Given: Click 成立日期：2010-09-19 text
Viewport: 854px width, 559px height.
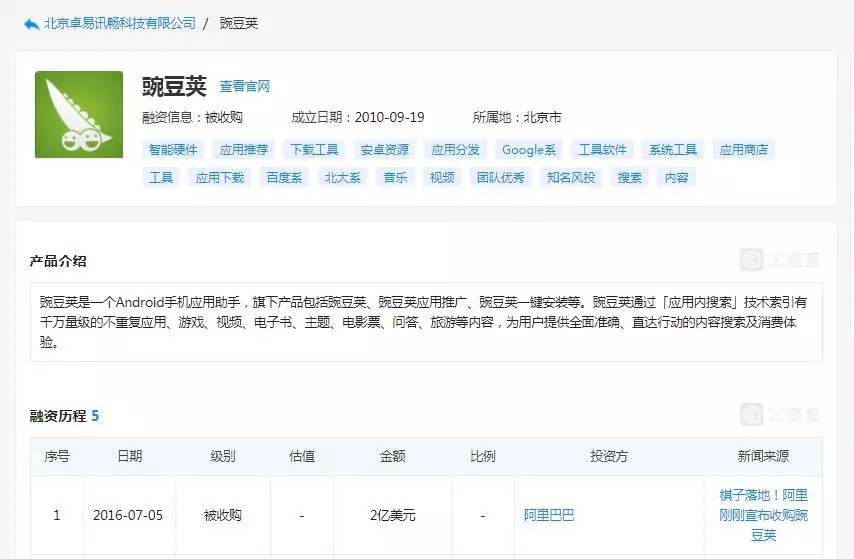Looking at the screenshot, I should click(x=358, y=117).
